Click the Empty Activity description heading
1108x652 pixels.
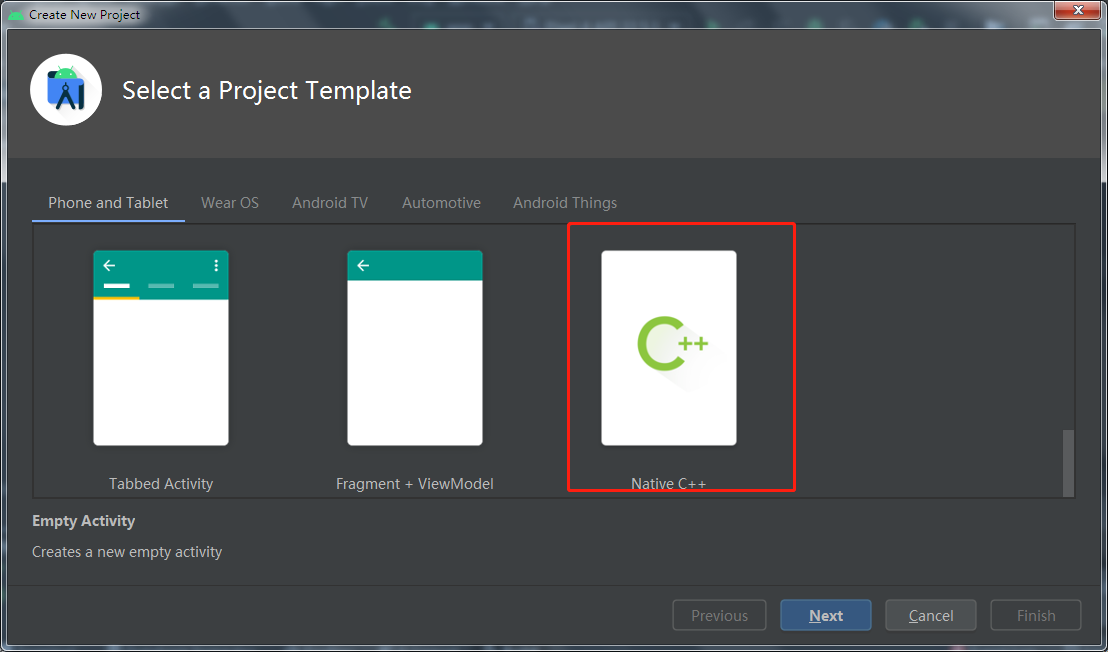(83, 521)
